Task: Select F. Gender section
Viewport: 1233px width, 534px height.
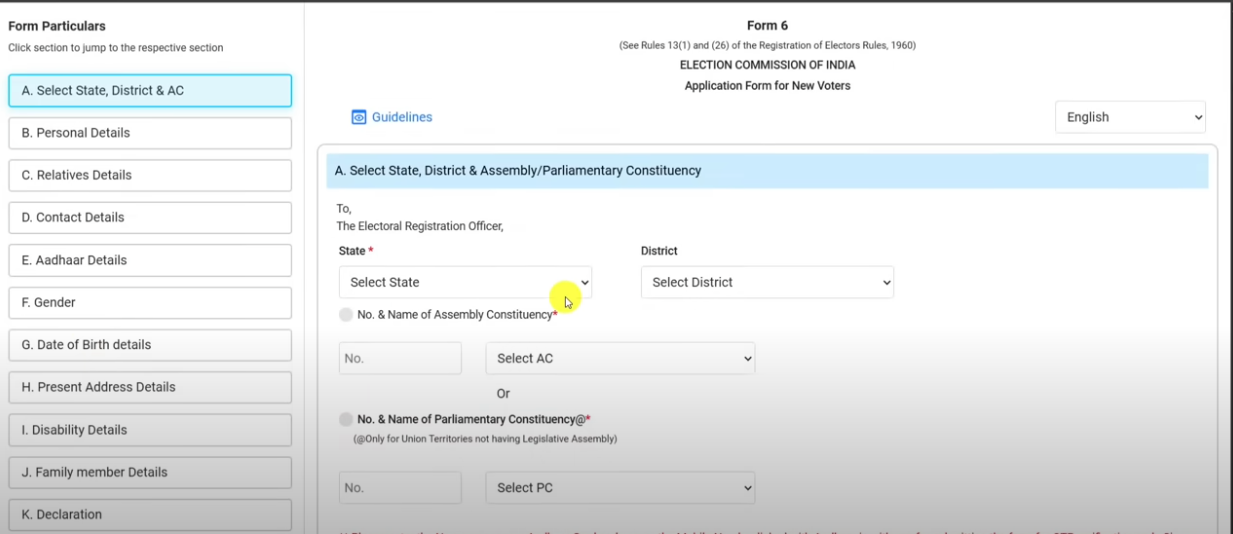Action: [150, 302]
